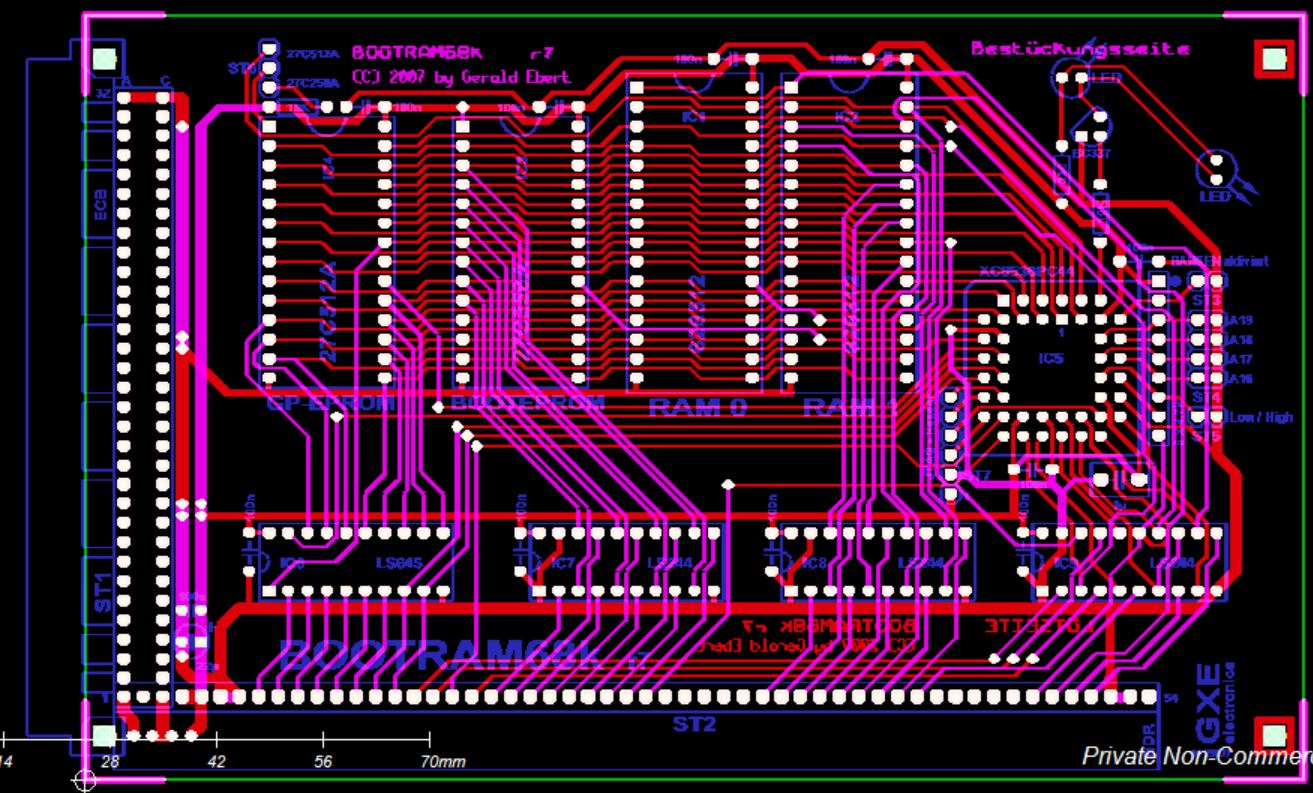Viewport: 1313px width, 793px height.
Task: Click the origin crosshair marker
Action: 85,781
